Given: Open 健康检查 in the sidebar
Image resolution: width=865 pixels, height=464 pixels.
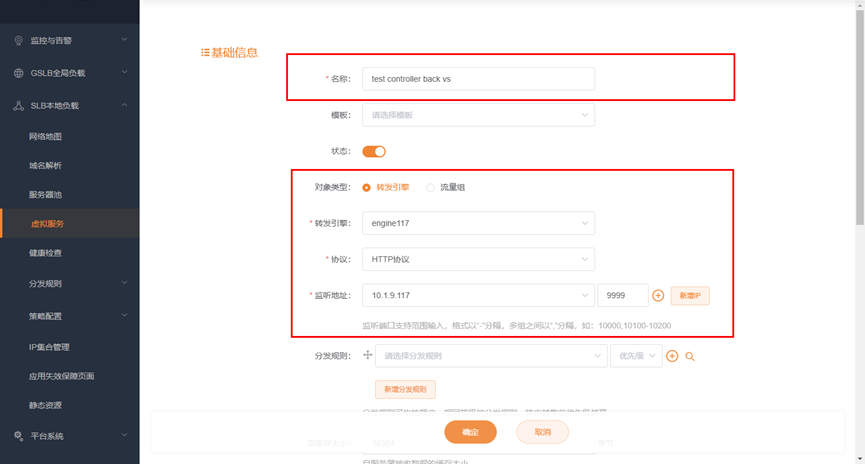Looking at the screenshot, I should [46, 254].
